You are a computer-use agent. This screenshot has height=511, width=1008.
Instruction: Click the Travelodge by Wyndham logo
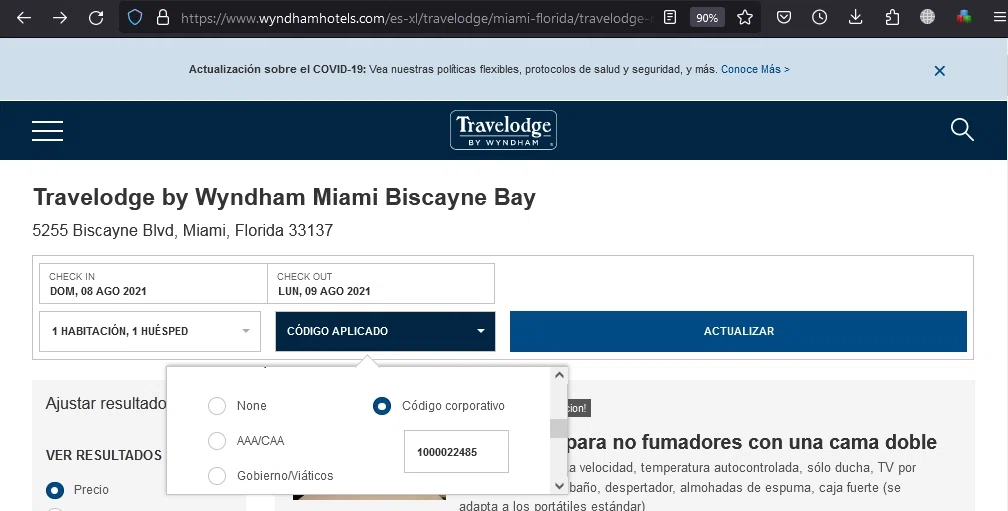pos(503,130)
